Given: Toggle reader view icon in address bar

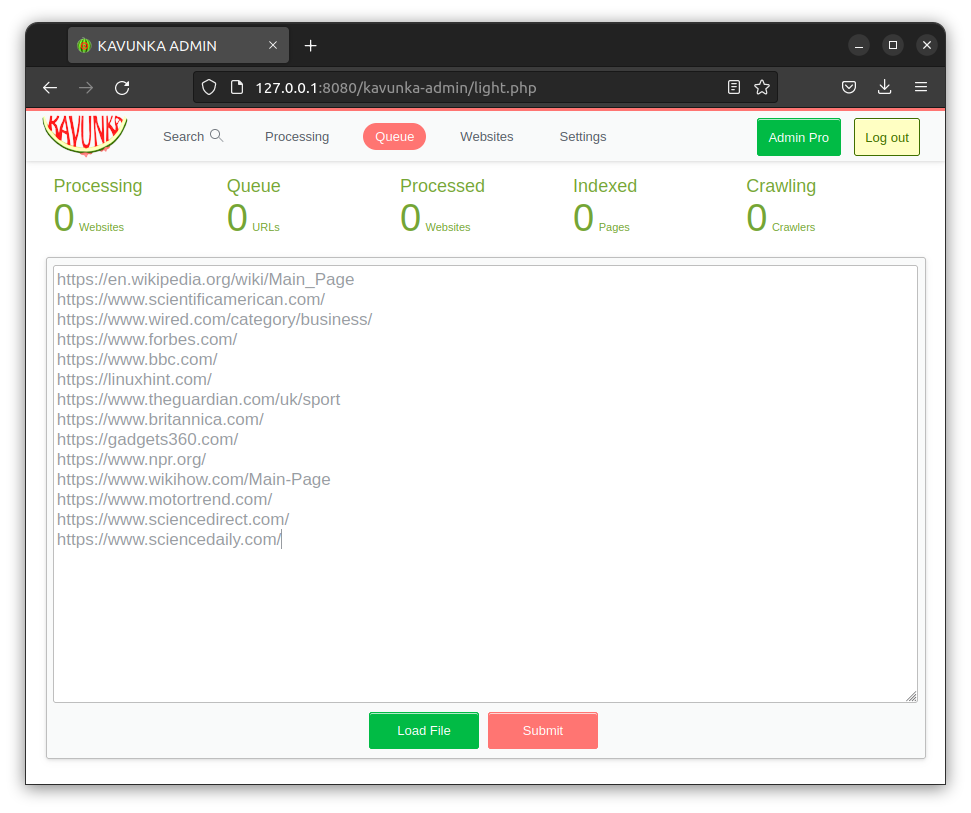Looking at the screenshot, I should [x=734, y=88].
